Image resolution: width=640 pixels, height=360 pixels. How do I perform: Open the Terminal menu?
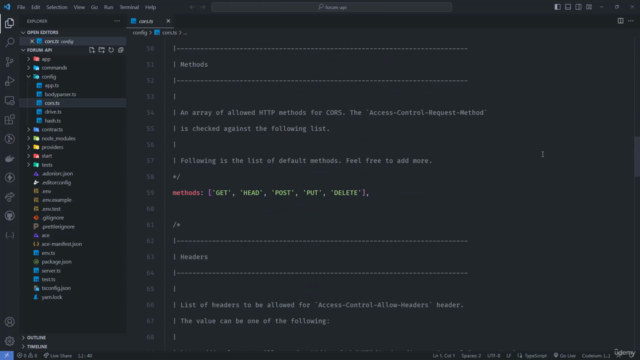pyautogui.click(x=129, y=7)
